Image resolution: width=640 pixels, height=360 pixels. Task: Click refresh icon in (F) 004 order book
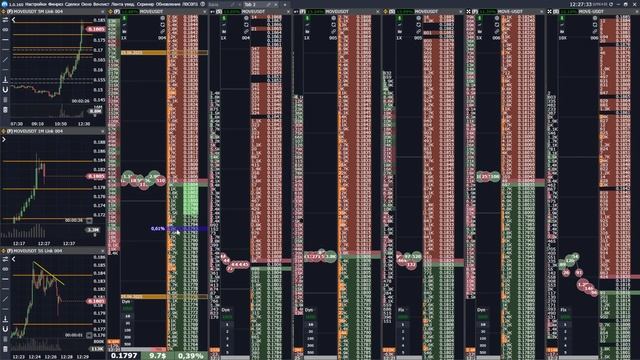pyautogui.click(x=162, y=25)
